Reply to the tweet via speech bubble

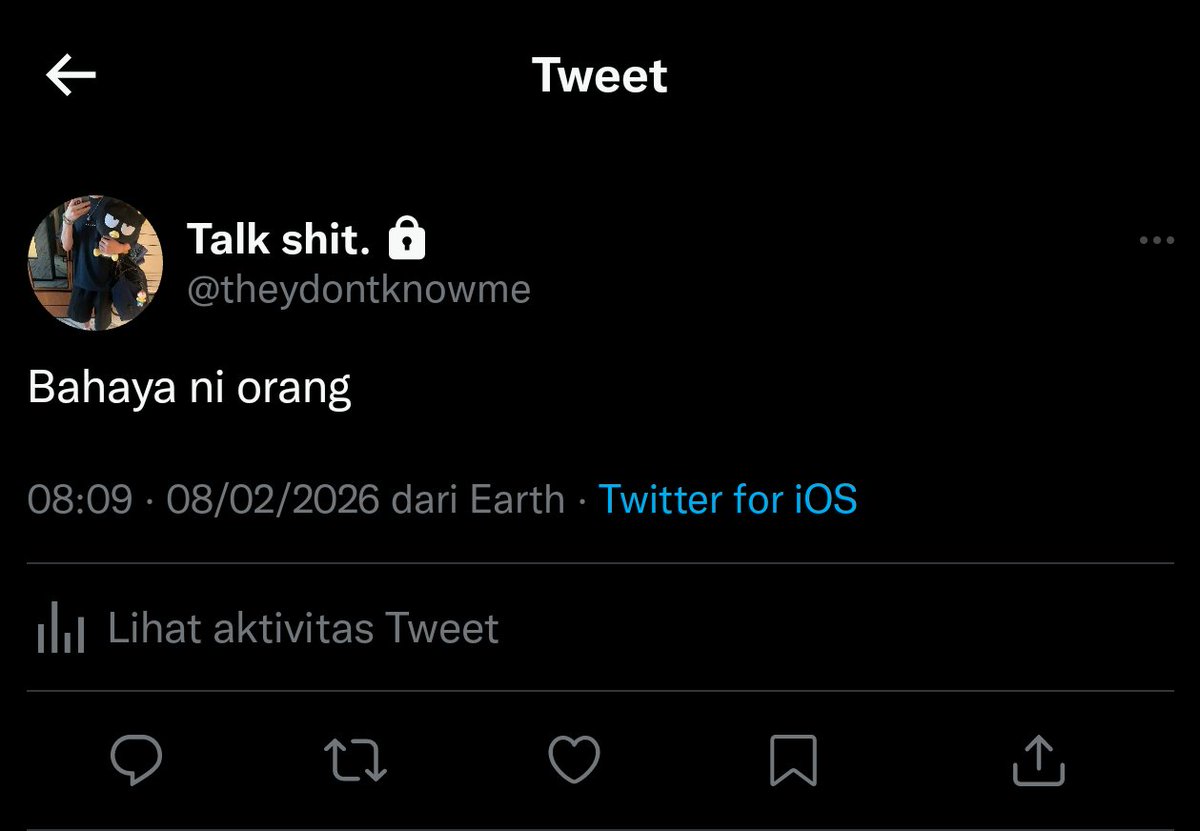click(136, 760)
